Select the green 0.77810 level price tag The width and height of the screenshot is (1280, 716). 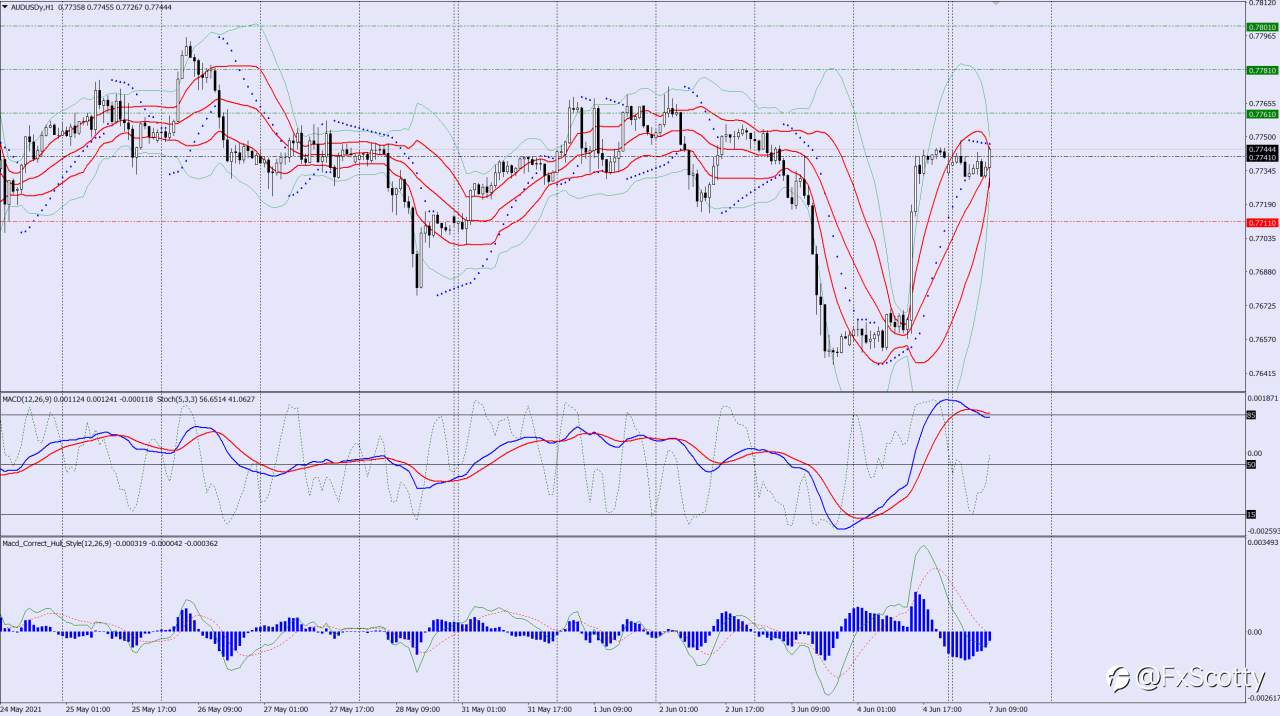1262,70
